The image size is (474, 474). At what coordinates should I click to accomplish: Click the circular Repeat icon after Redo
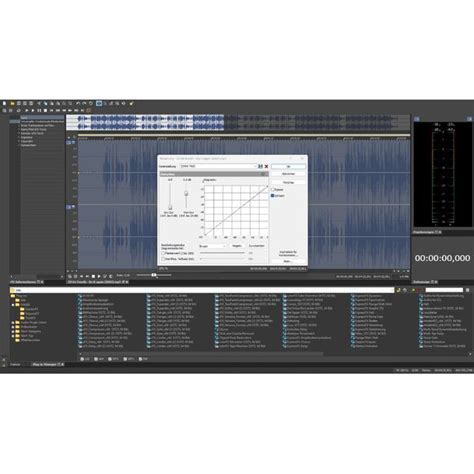click(91, 104)
